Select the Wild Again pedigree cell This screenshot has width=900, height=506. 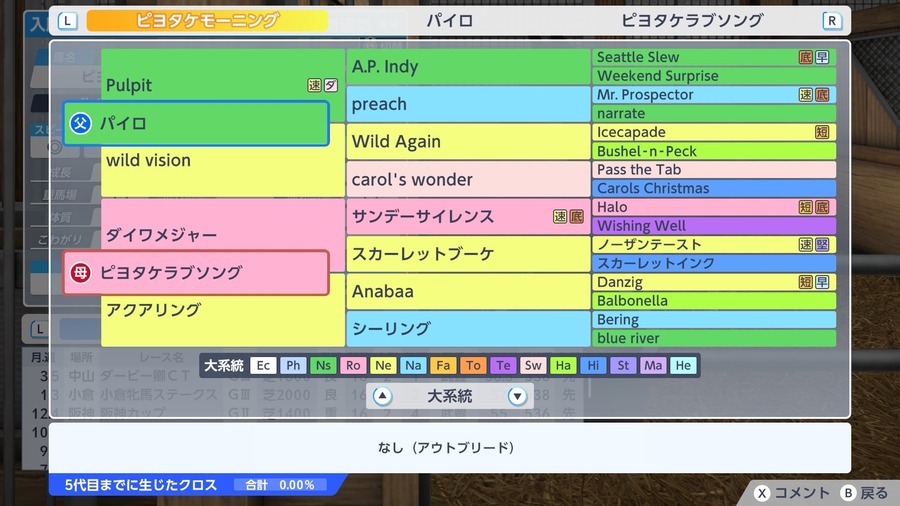(x=468, y=142)
